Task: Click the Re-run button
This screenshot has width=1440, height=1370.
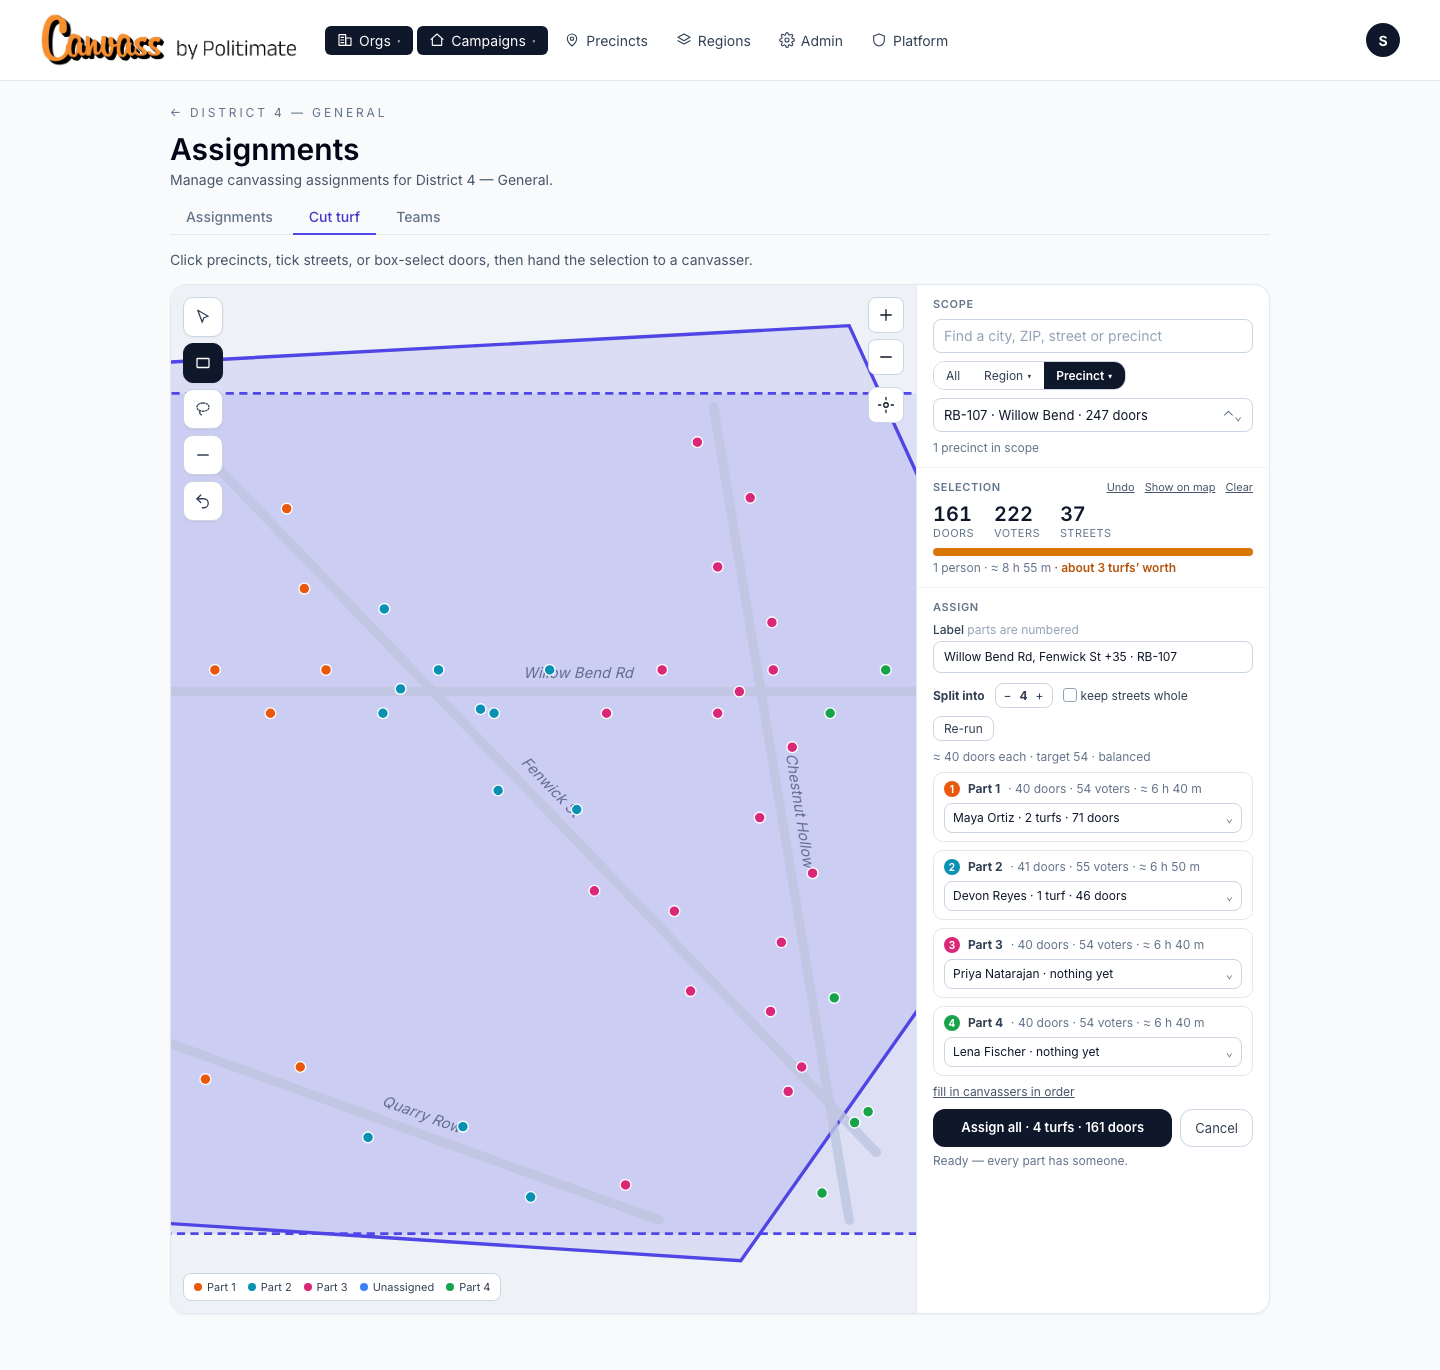Action: [x=963, y=729]
